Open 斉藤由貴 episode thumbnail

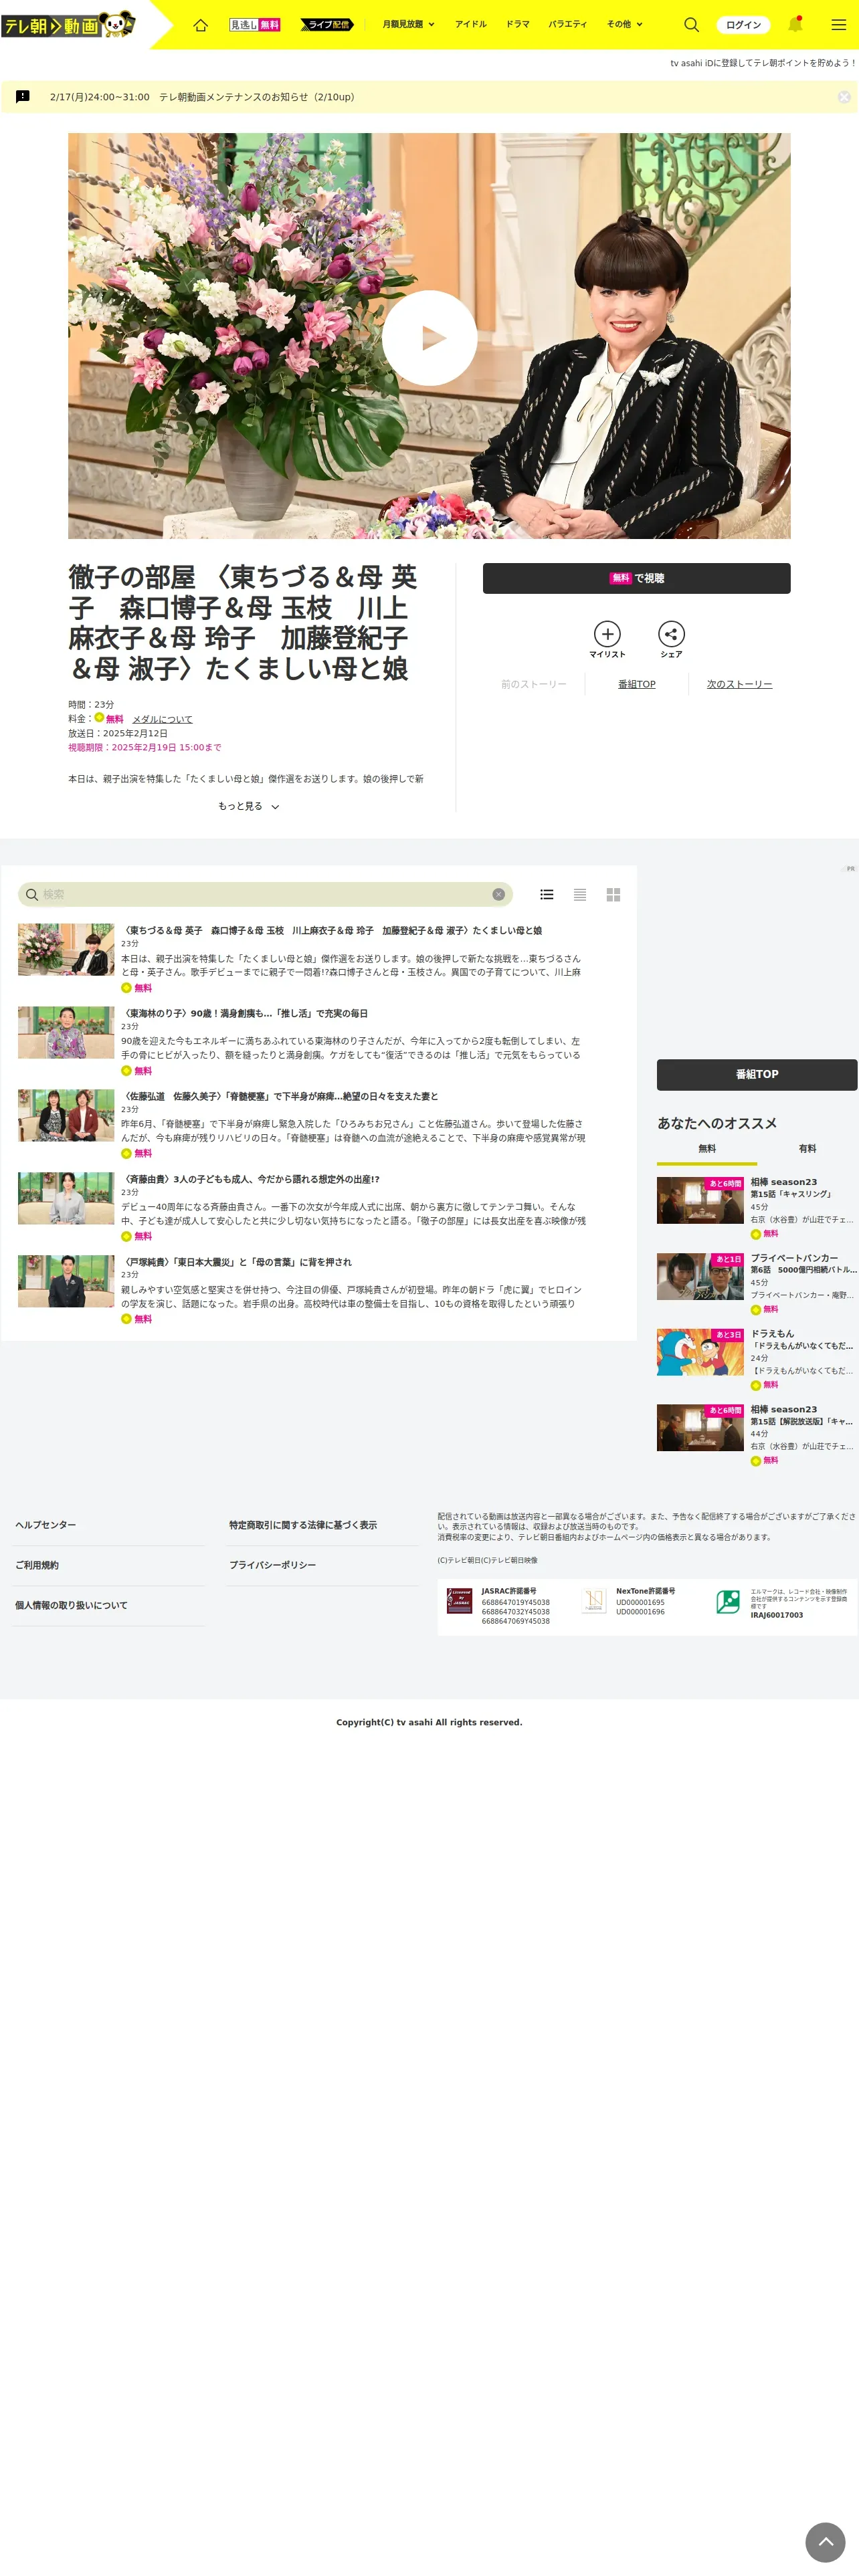coord(66,1198)
